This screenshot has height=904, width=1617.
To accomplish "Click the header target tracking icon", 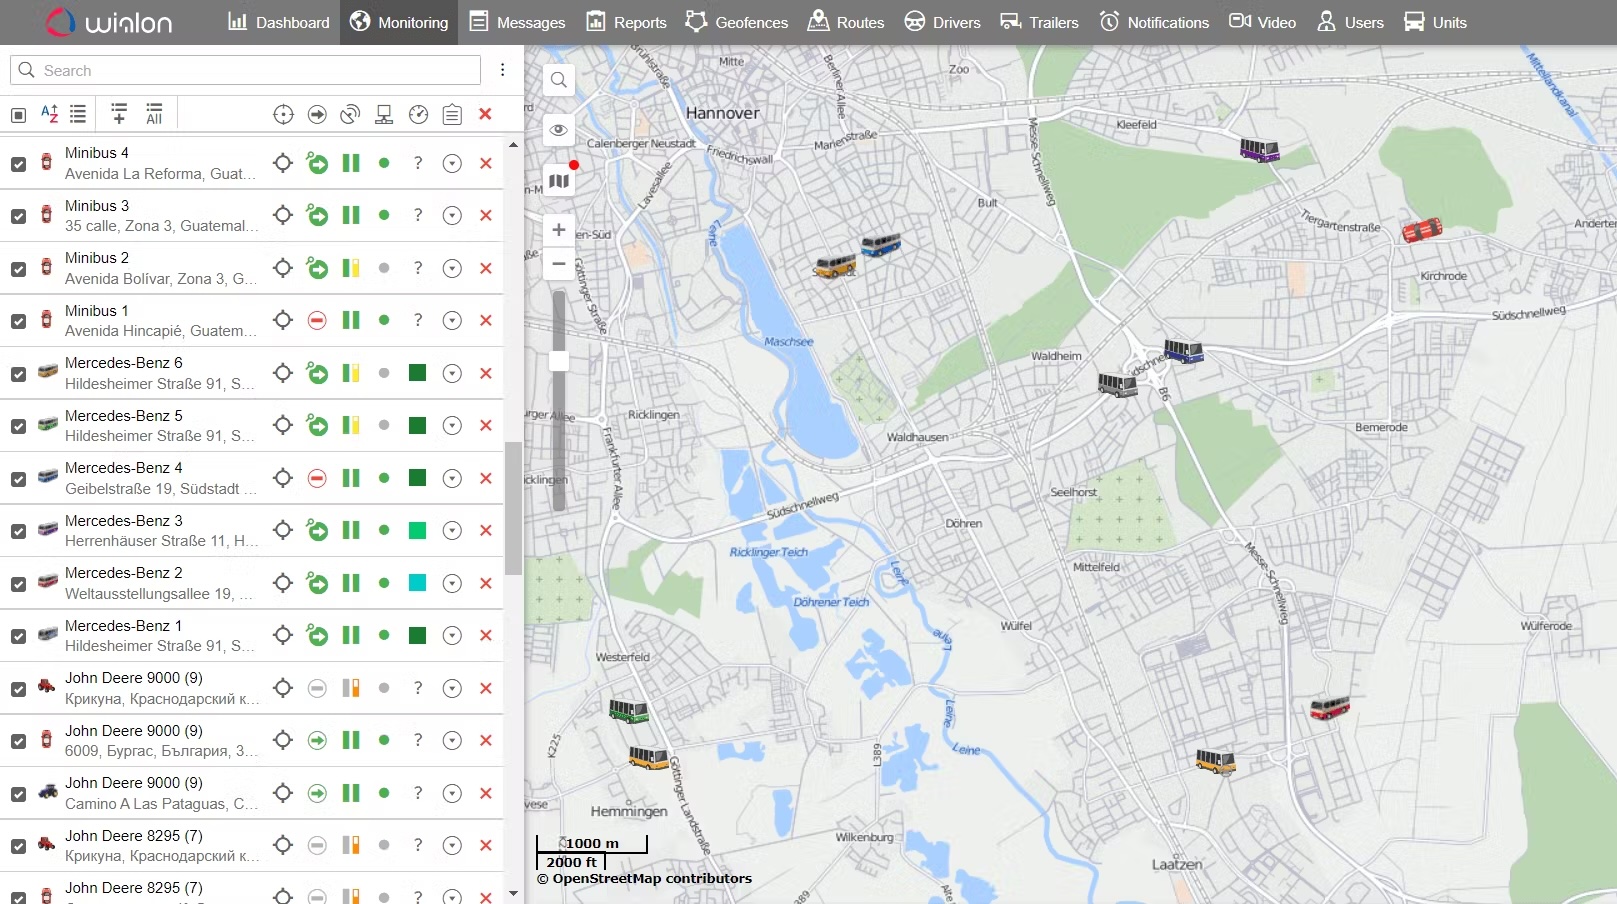I will point(283,115).
